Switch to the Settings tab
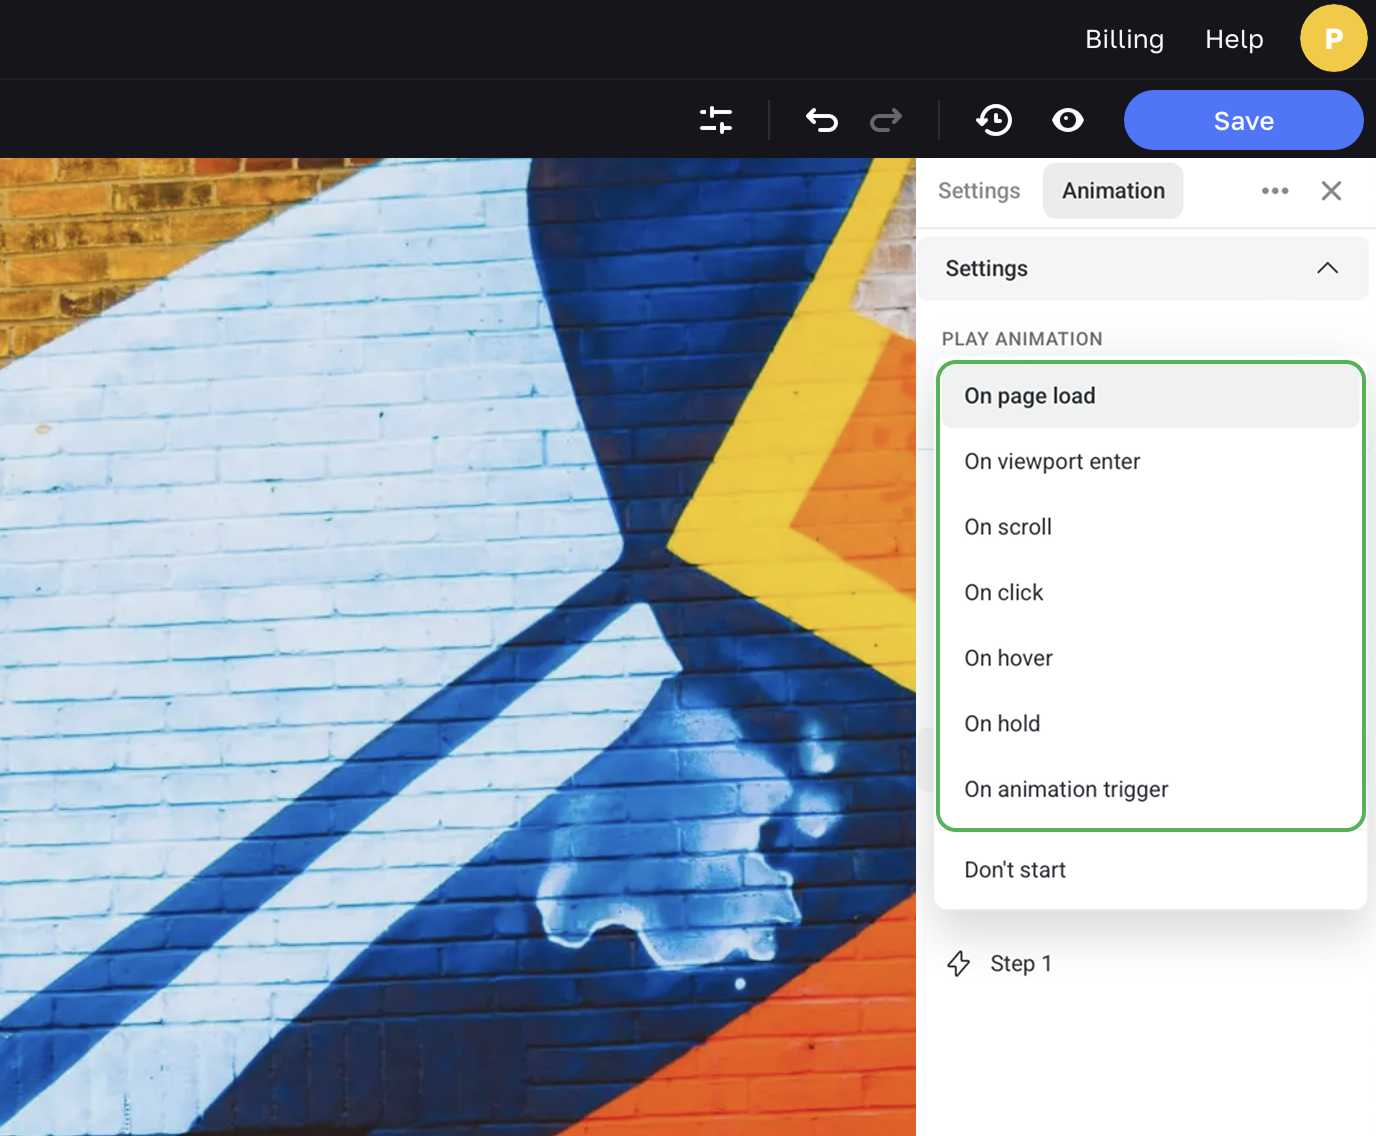Image resolution: width=1376 pixels, height=1136 pixels. [979, 191]
